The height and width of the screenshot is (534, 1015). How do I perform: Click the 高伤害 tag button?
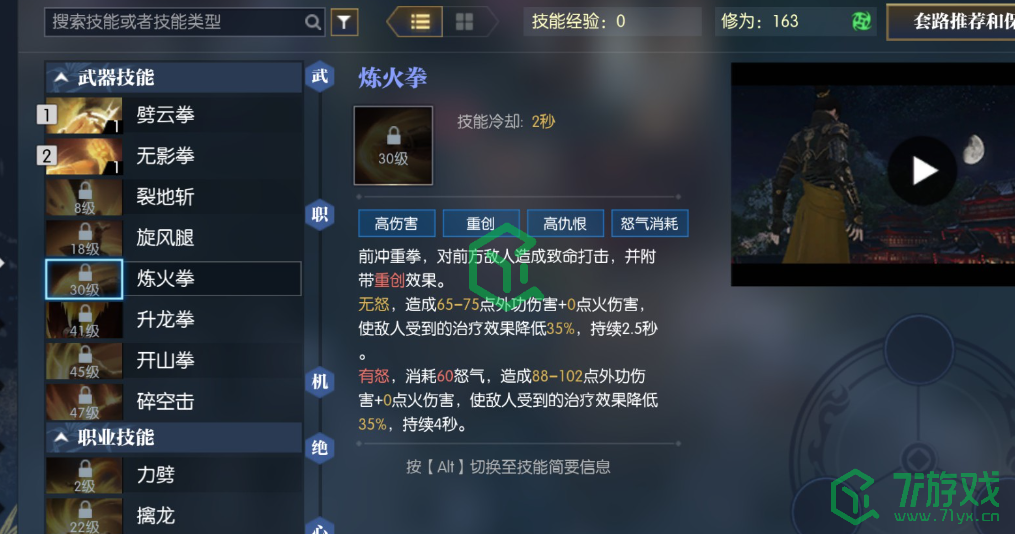(x=396, y=223)
